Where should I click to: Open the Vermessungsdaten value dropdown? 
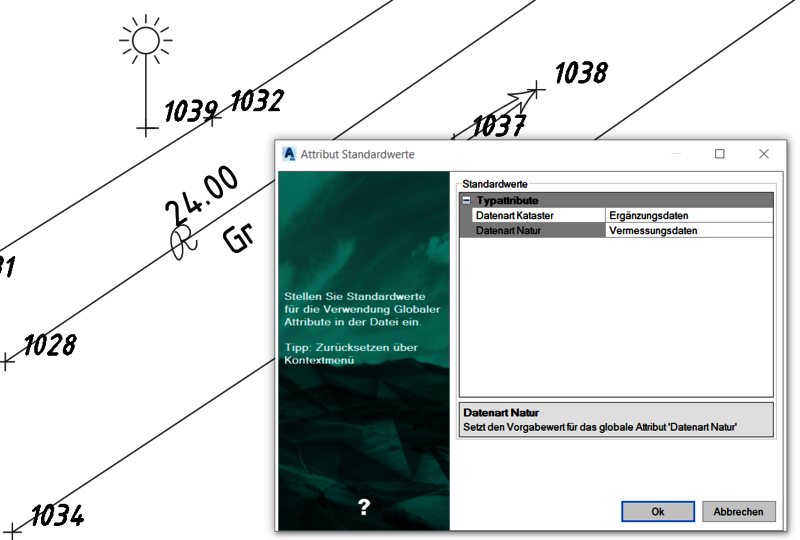[x=689, y=230]
